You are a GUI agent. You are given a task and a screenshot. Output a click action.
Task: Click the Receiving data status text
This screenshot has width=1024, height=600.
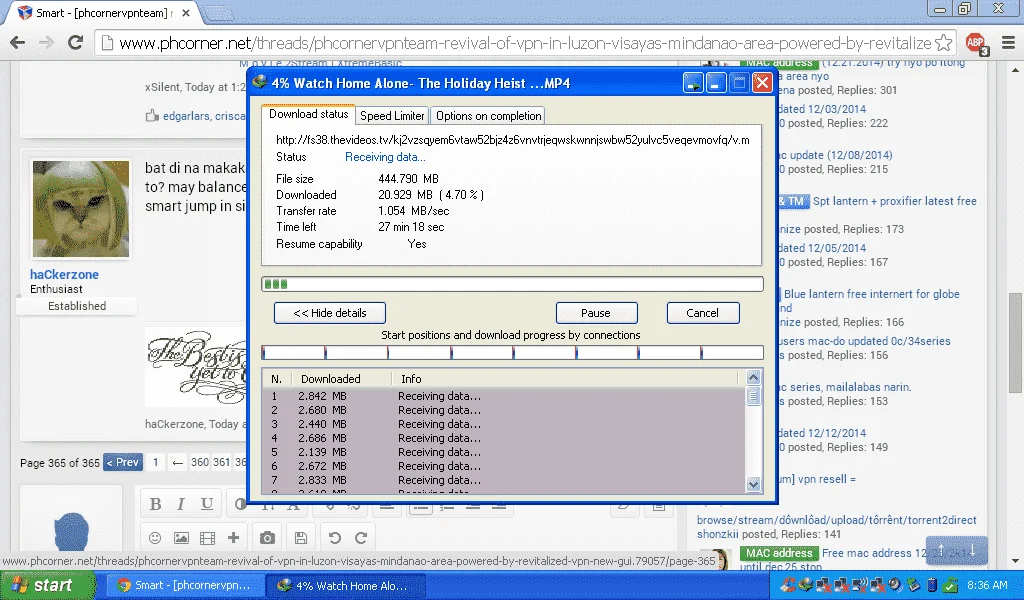coord(385,157)
